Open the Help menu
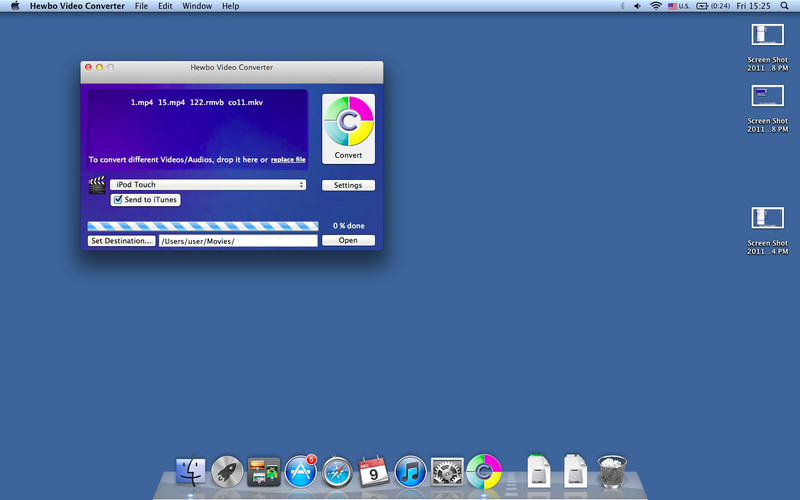 [x=231, y=6]
